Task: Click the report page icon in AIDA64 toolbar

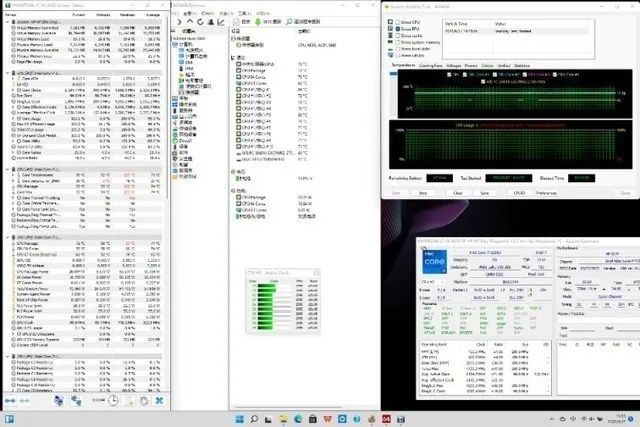Action: [x=236, y=22]
